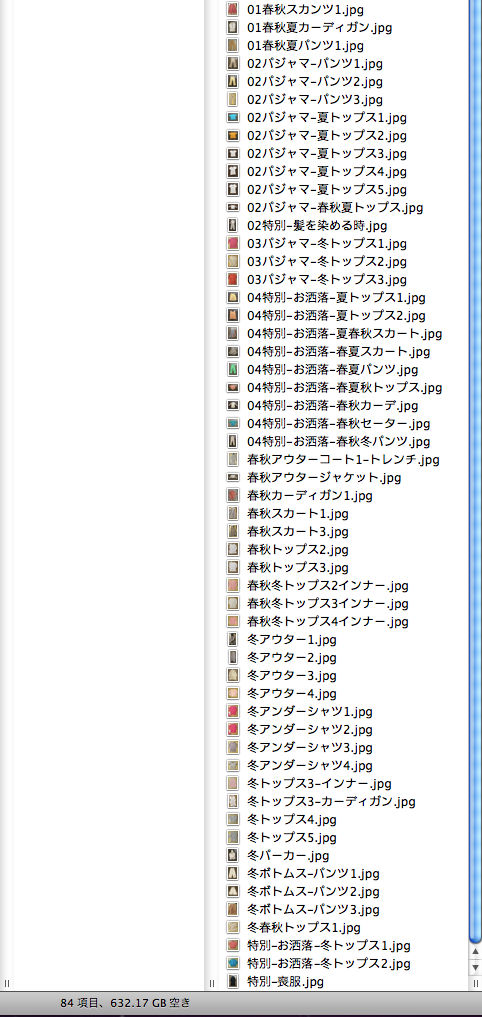
Task: Click the scroll up arrow button
Action: 476,950
